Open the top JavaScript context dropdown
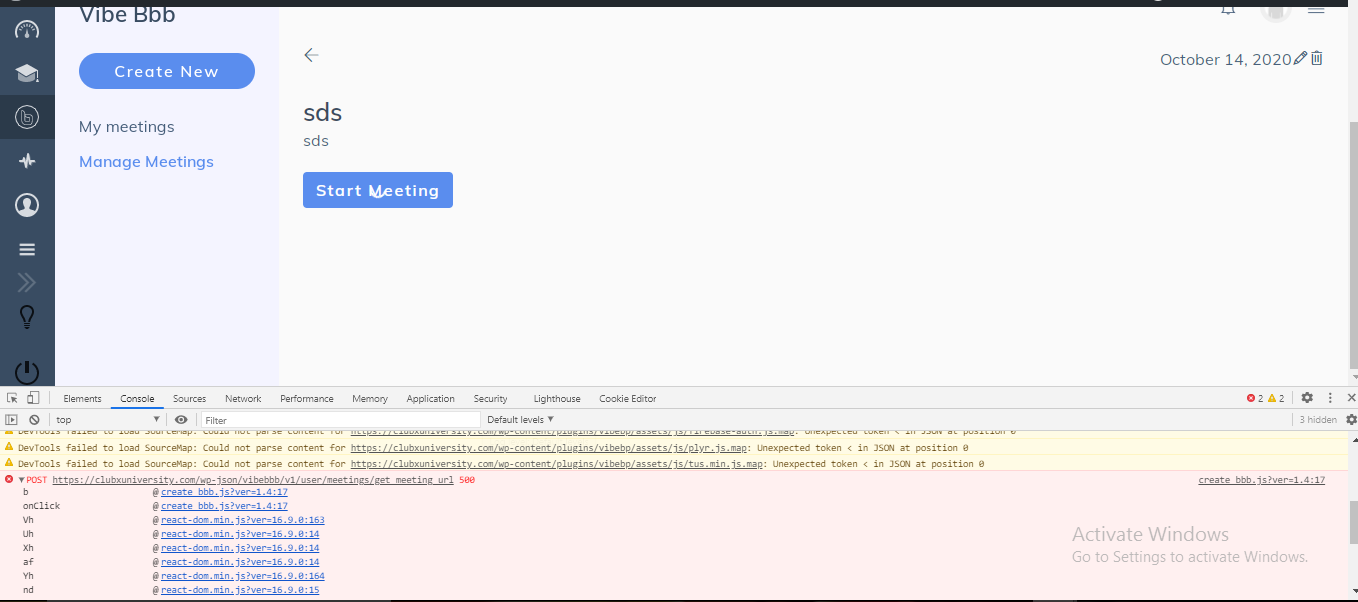Viewport: 1358px width, 602px height. [x=108, y=420]
